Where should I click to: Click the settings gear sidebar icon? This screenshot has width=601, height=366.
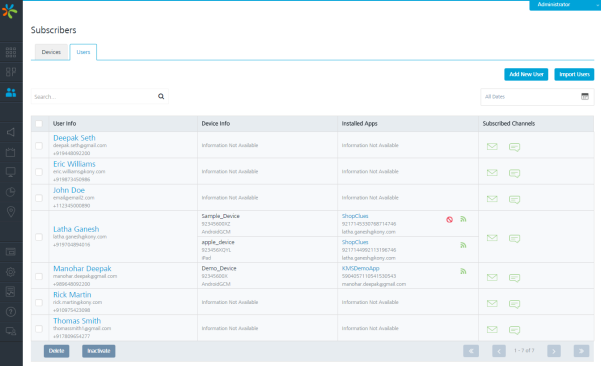pos(11,272)
